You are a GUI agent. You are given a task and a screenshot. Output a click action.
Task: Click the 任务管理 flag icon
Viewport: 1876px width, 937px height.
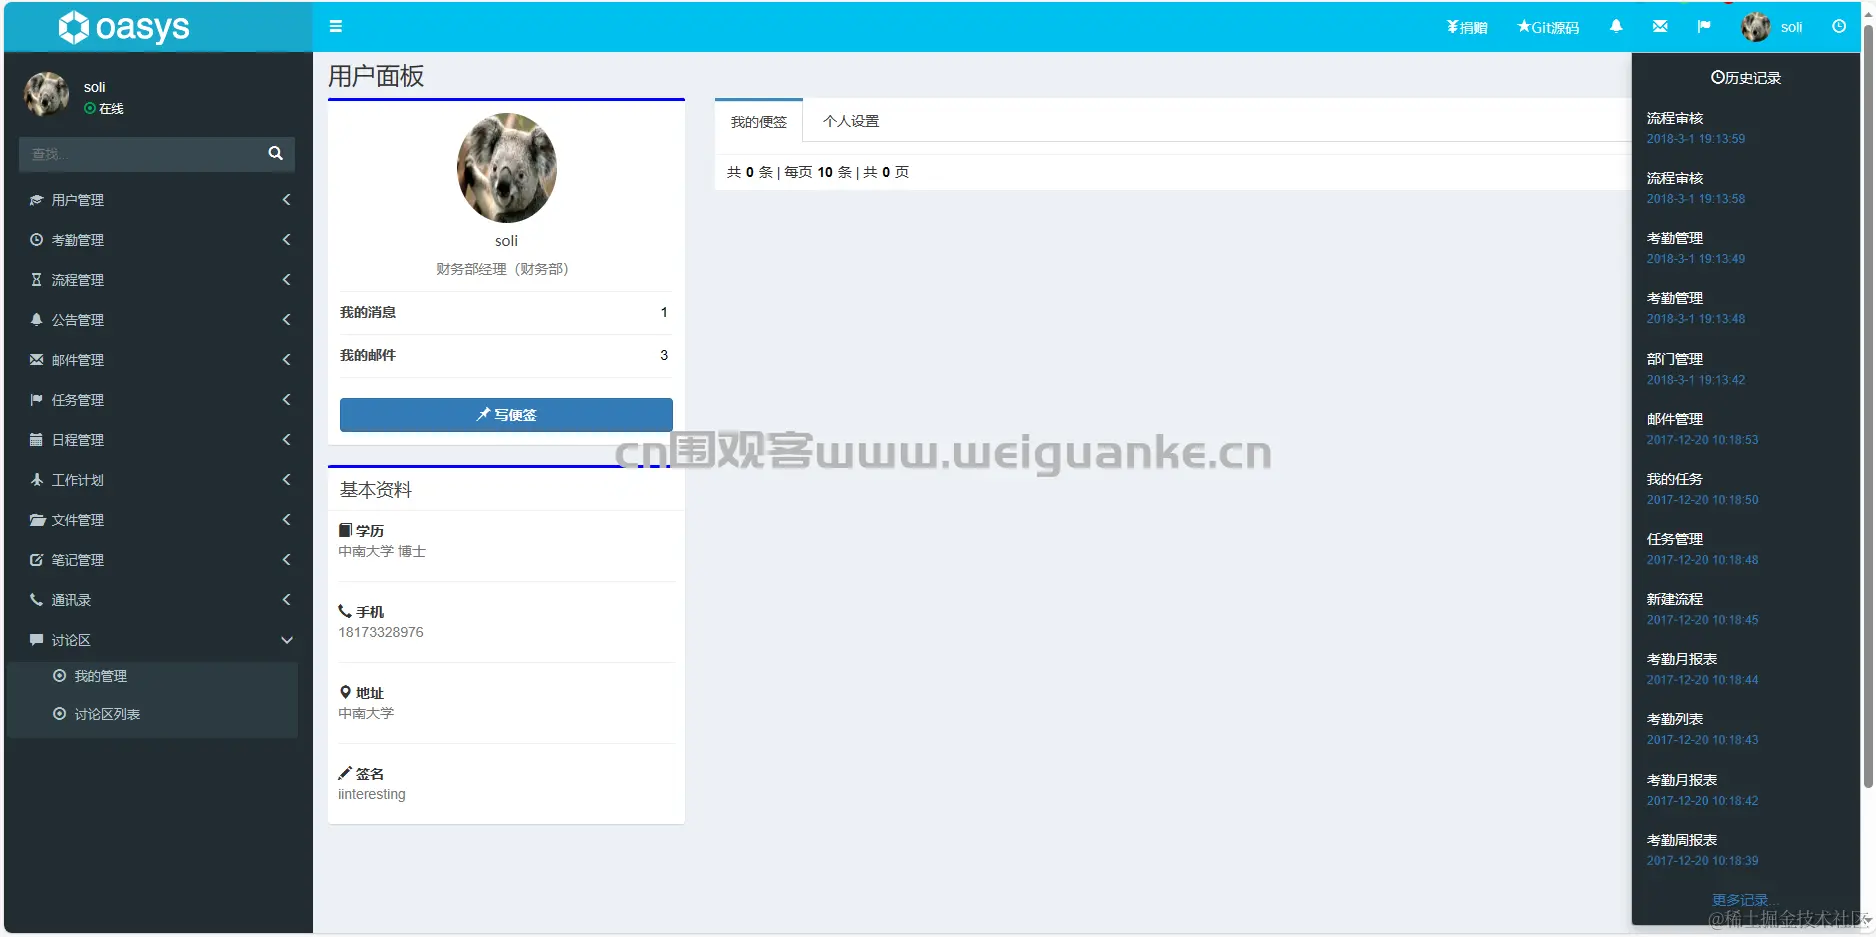(x=36, y=400)
